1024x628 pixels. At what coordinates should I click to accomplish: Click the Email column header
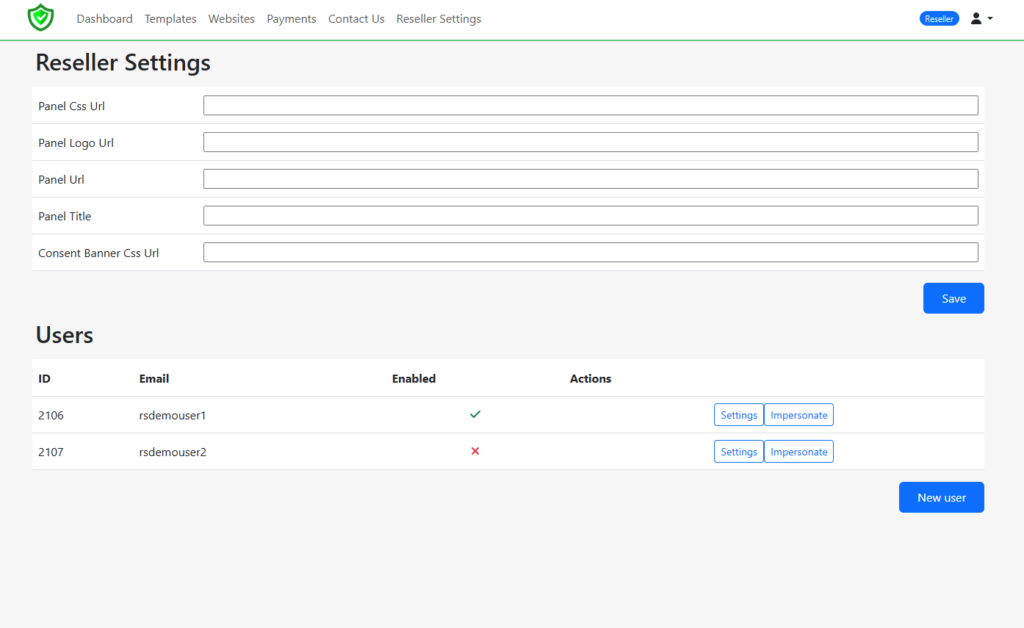coord(154,379)
